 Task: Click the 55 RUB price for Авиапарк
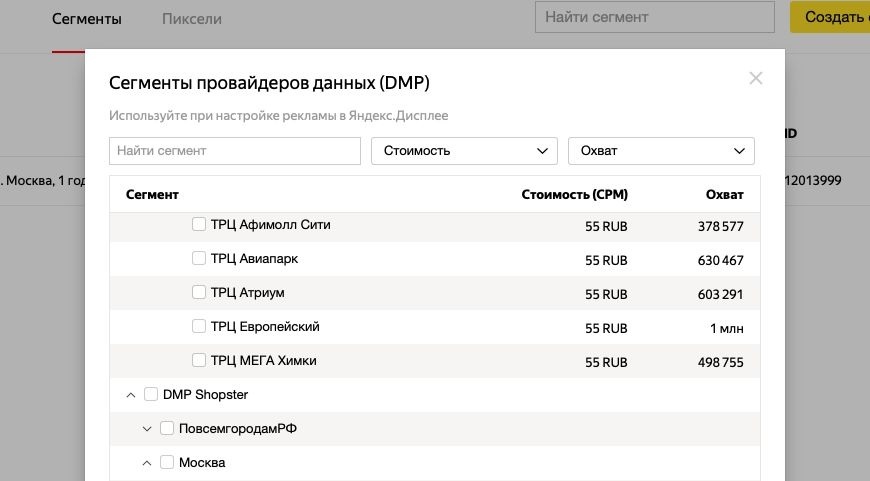pyautogui.click(x=606, y=260)
